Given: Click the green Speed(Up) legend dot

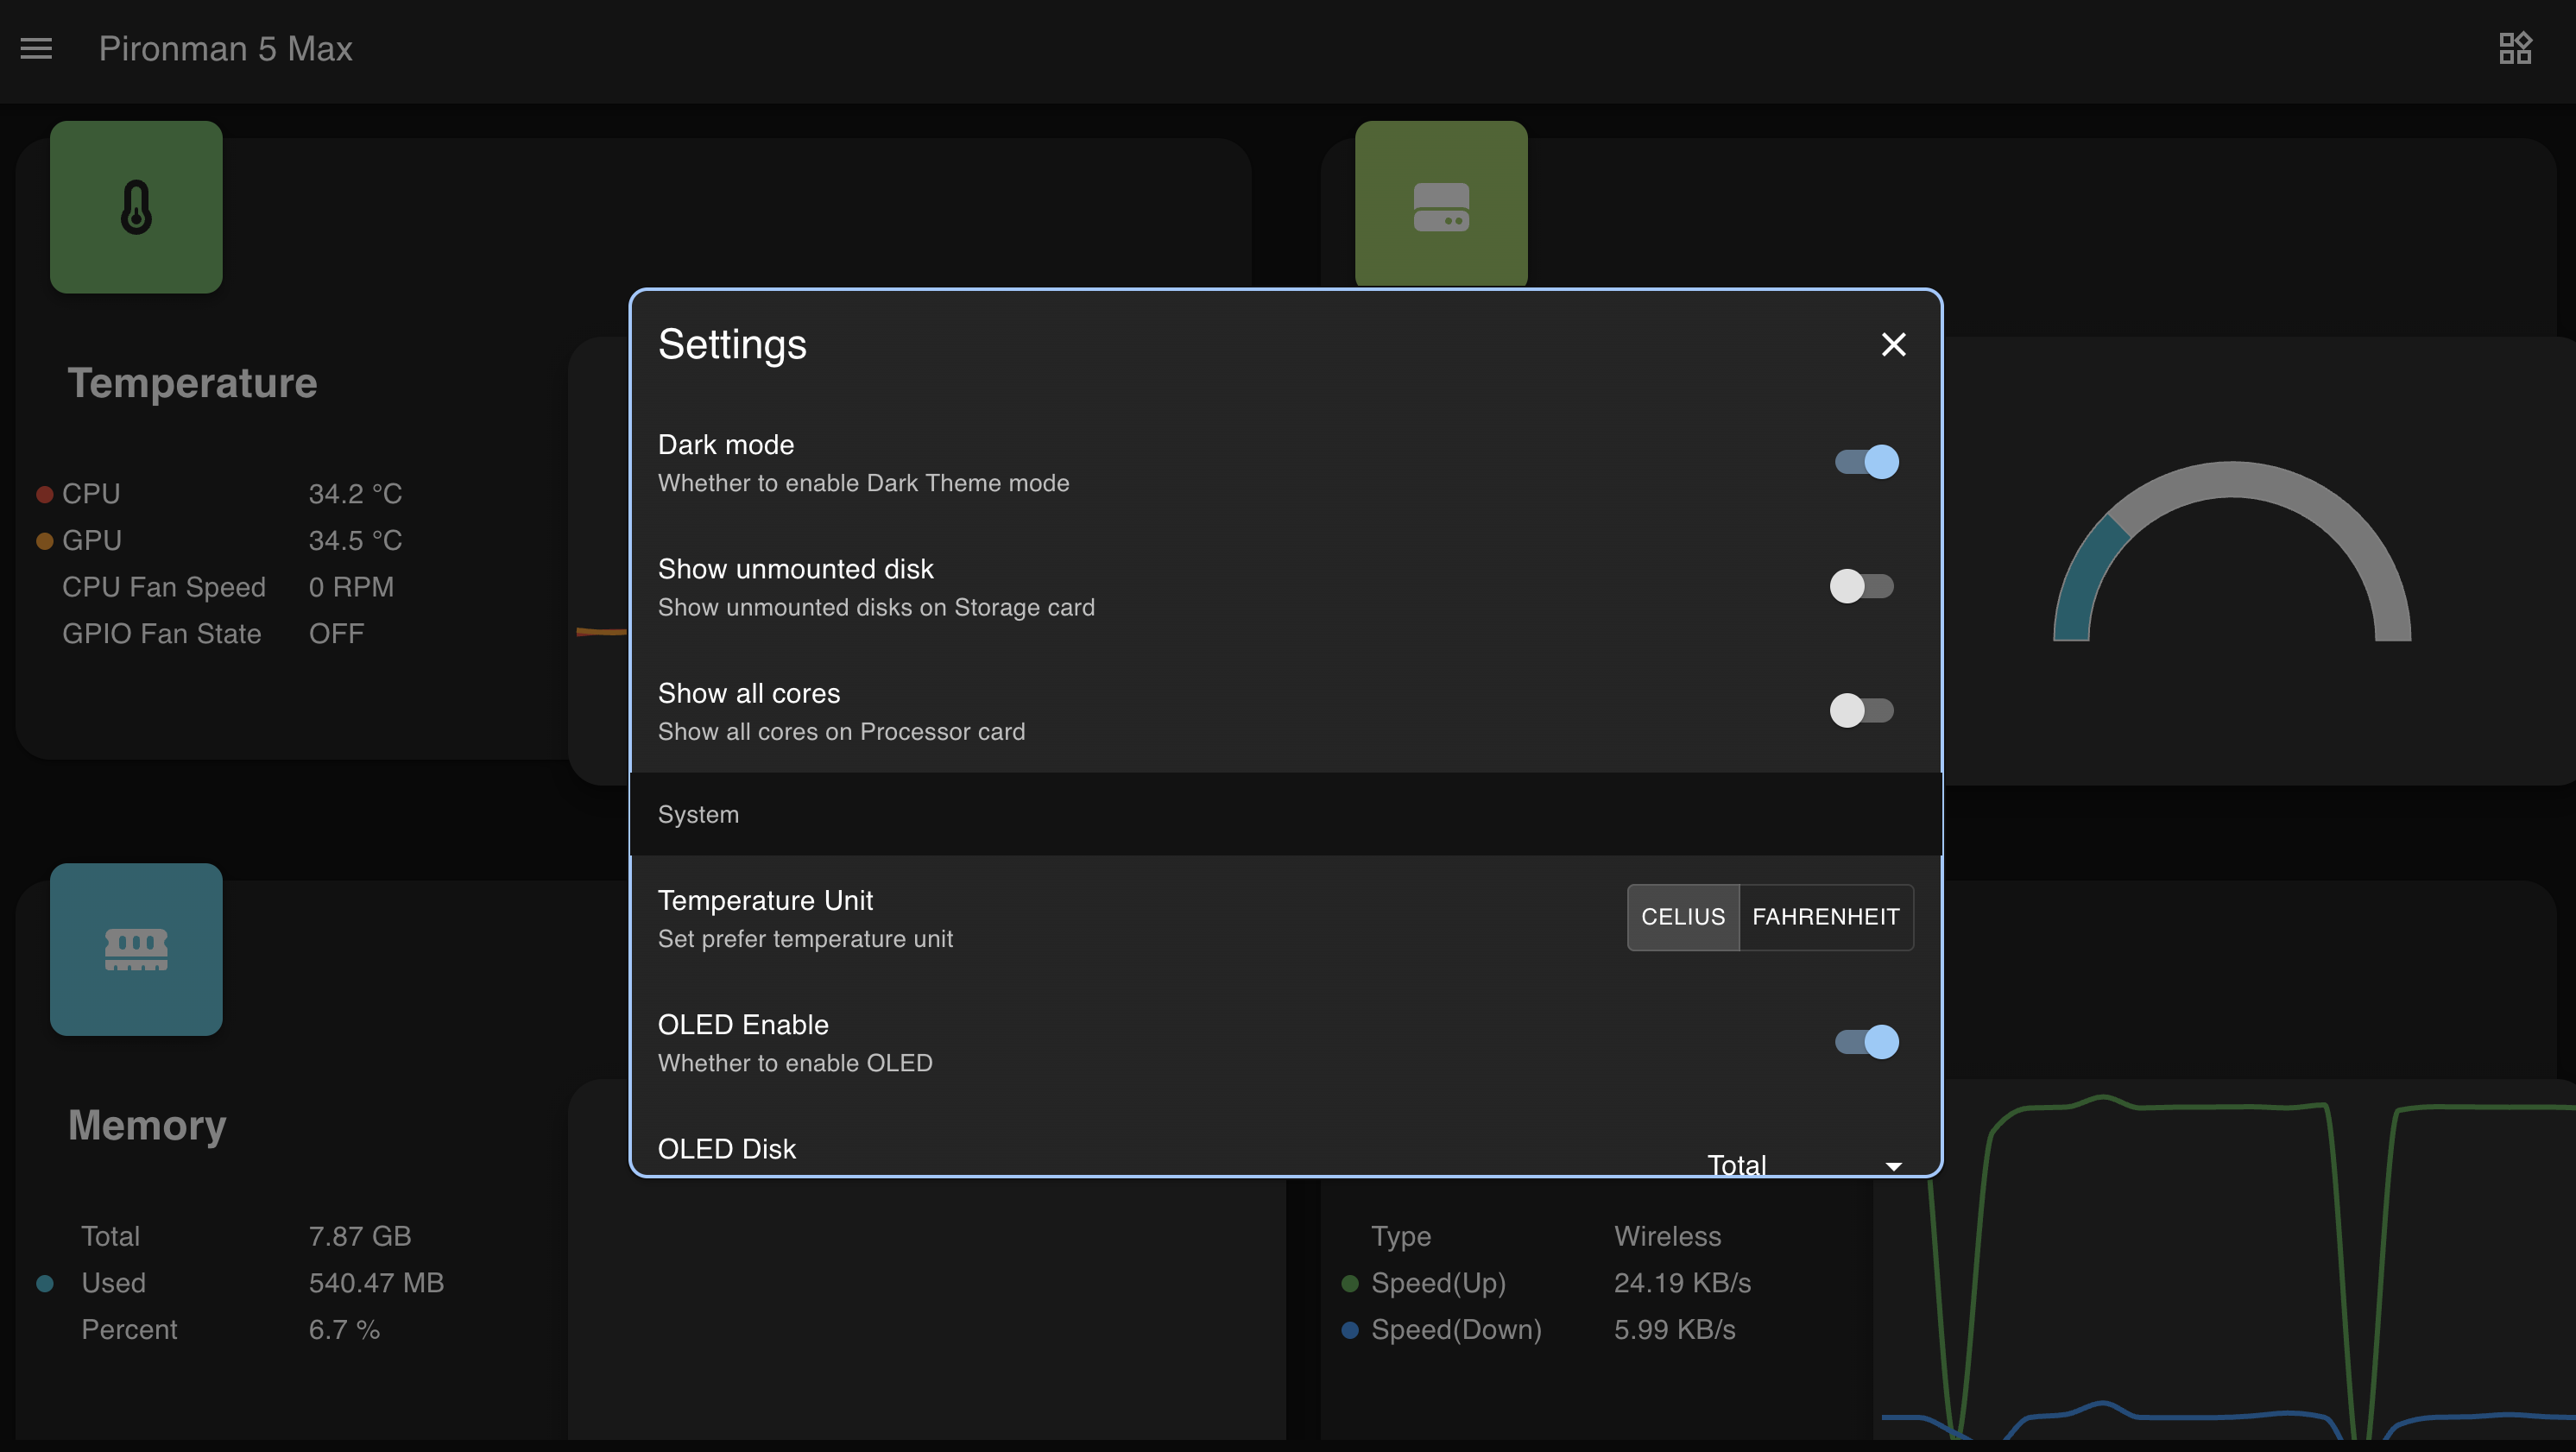Looking at the screenshot, I should (x=1350, y=1283).
